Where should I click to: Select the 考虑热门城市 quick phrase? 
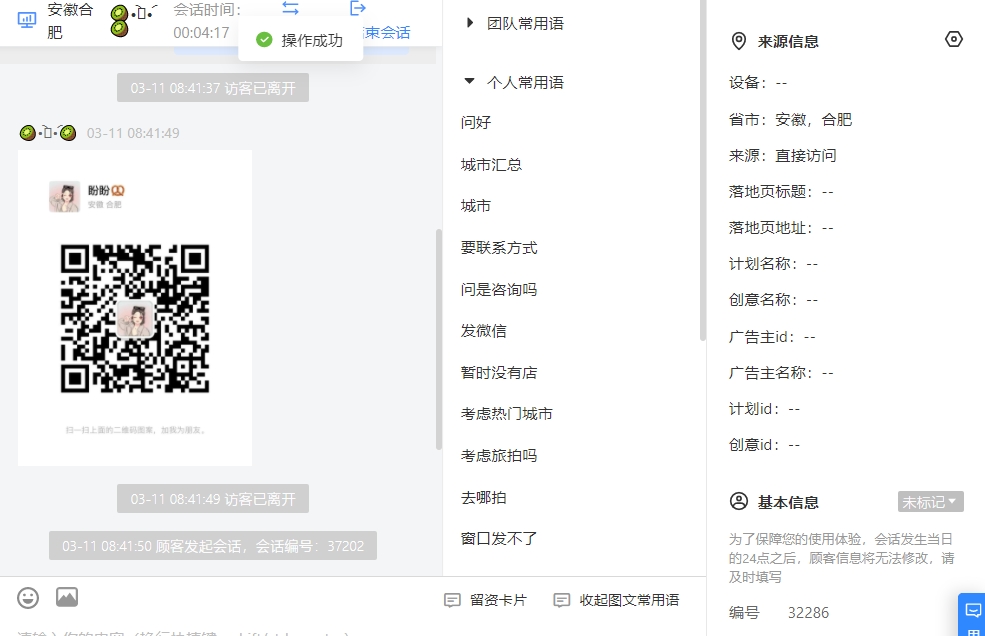506,414
